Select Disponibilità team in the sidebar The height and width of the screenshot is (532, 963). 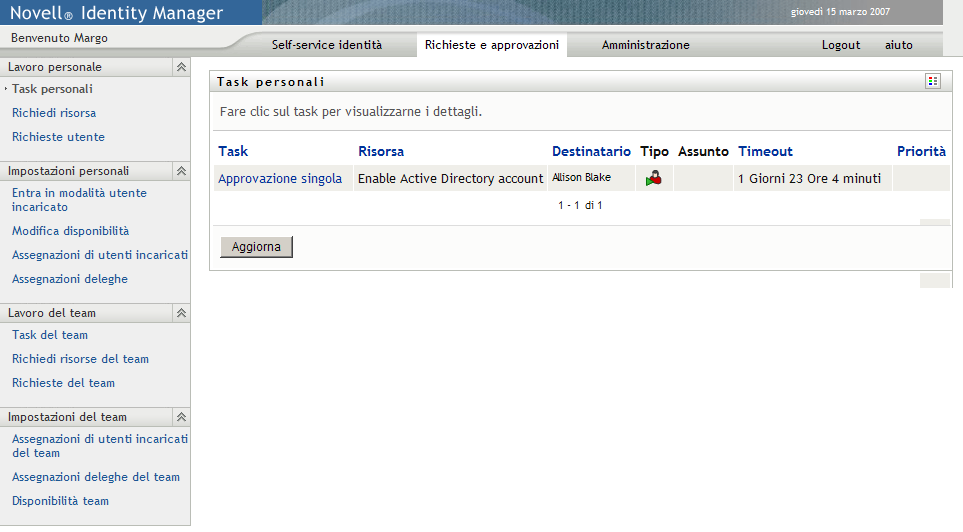60,501
